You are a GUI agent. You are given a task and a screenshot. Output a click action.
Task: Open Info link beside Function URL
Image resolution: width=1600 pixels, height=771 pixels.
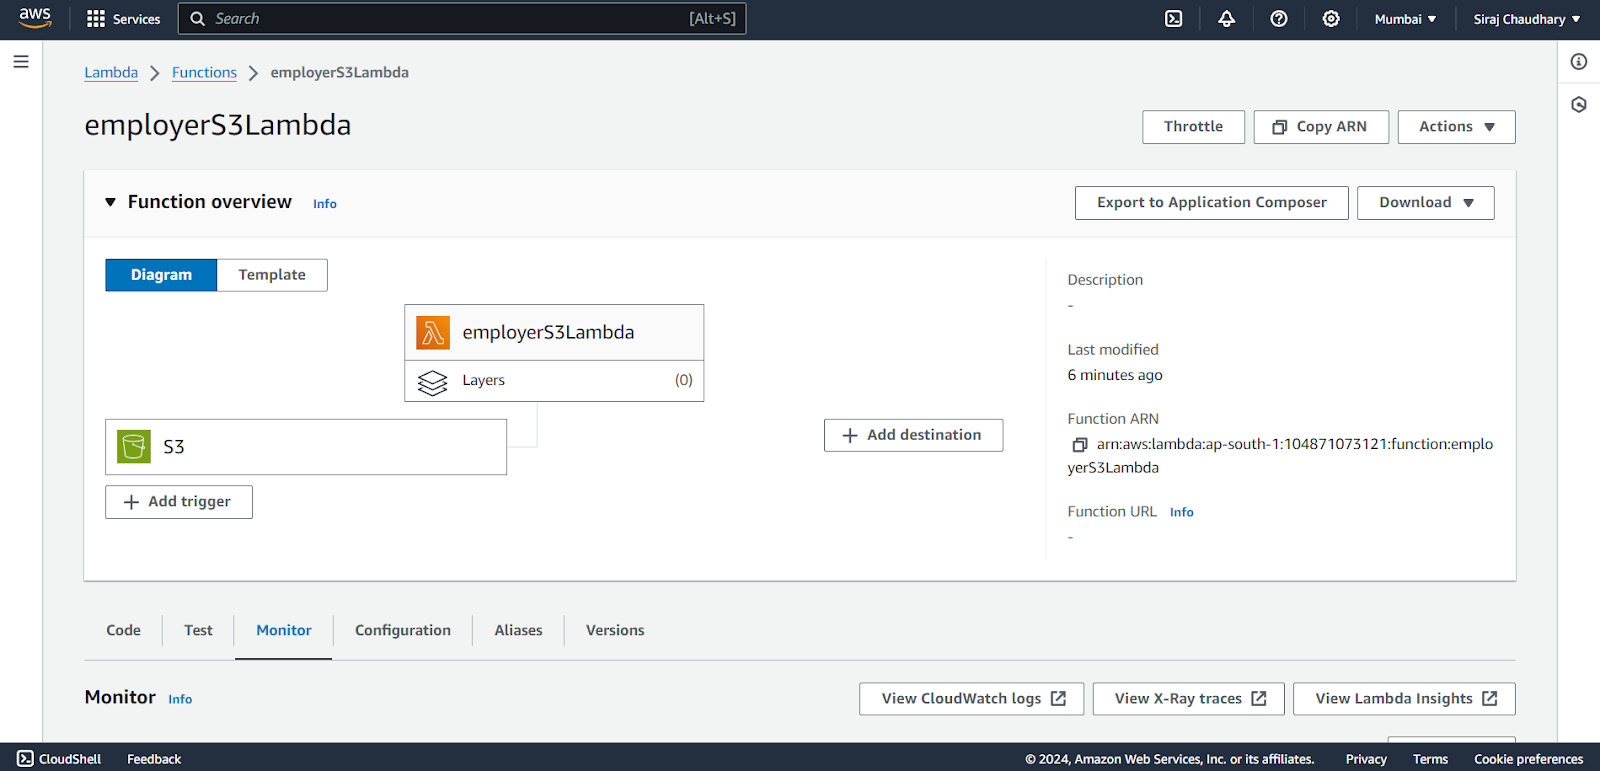coord(1182,512)
